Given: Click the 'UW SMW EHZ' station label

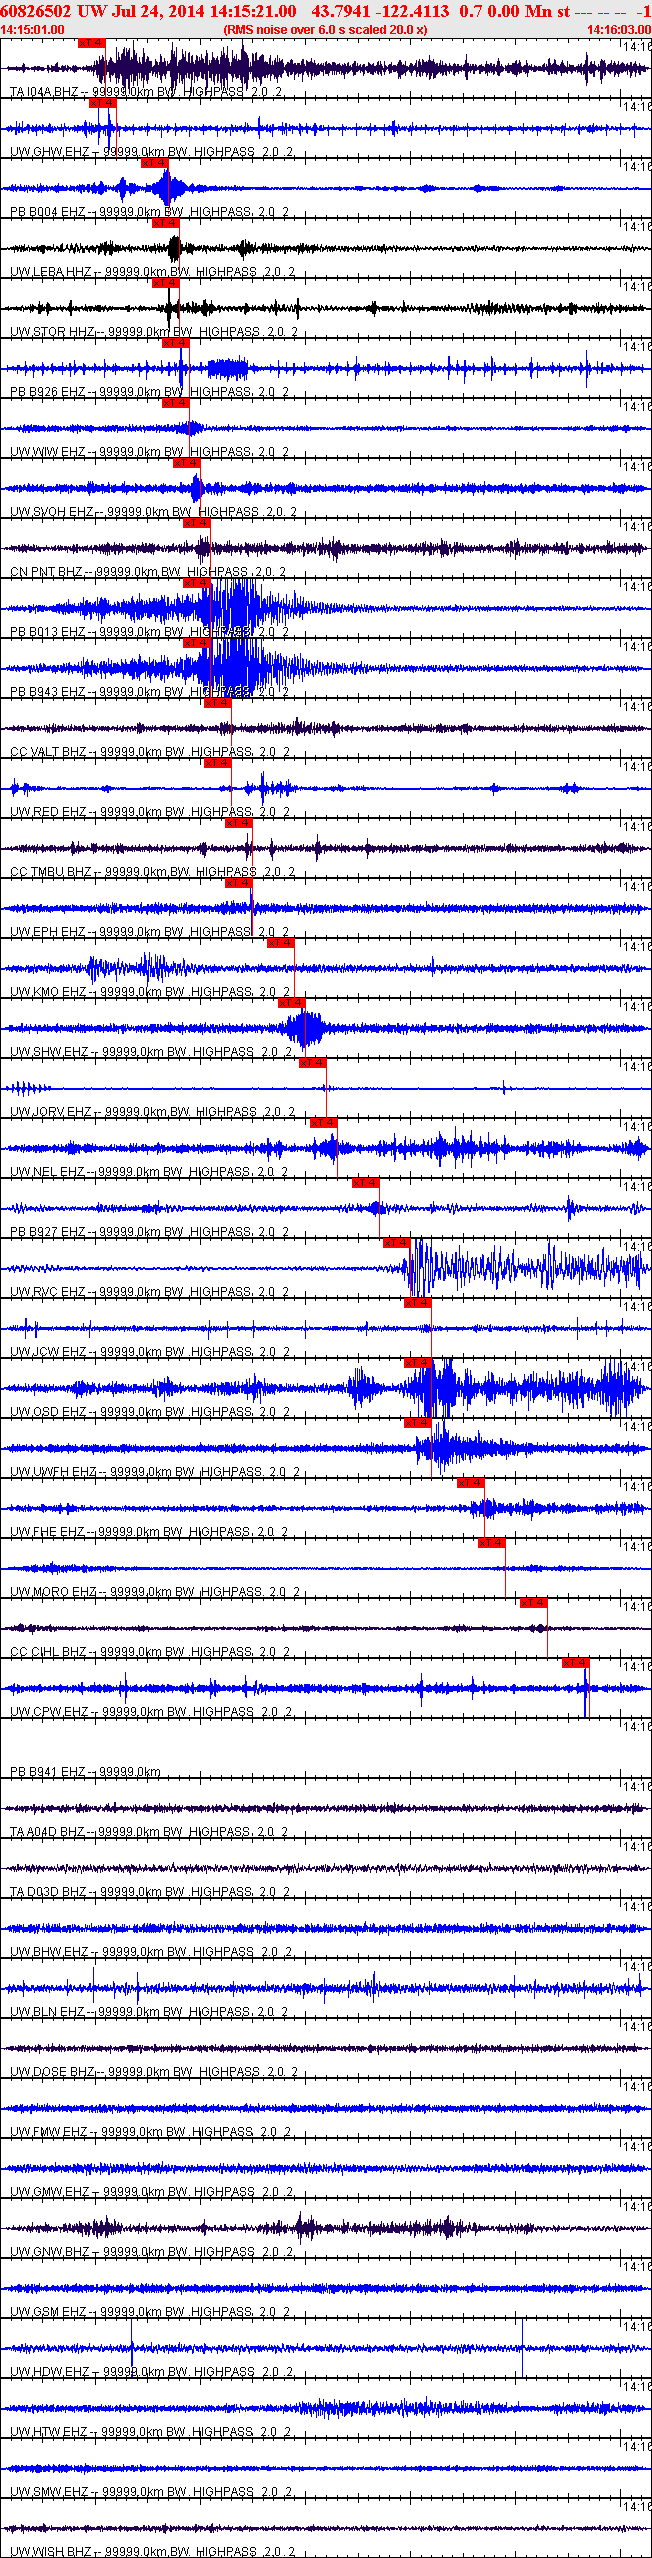Looking at the screenshot, I should [x=48, y=2492].
